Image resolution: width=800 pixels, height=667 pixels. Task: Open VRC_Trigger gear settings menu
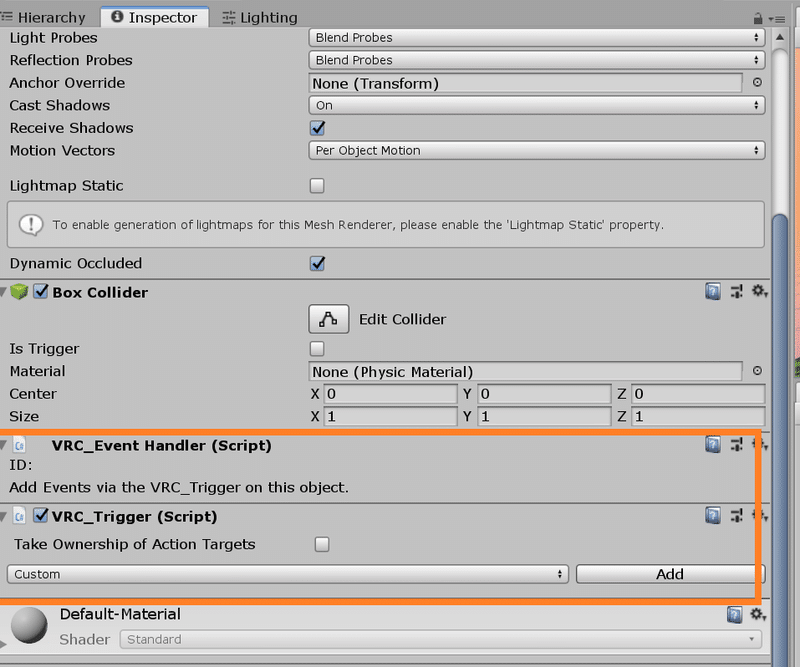coord(760,515)
